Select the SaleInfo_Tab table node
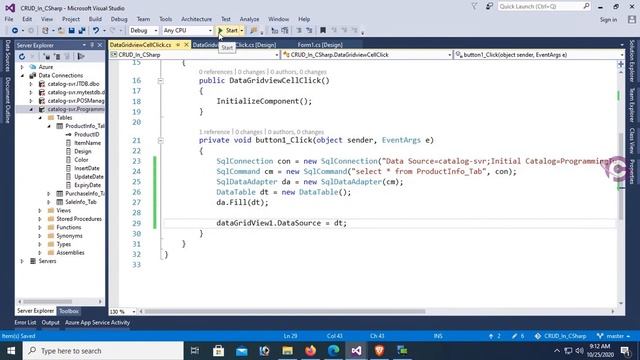 click(x=81, y=202)
